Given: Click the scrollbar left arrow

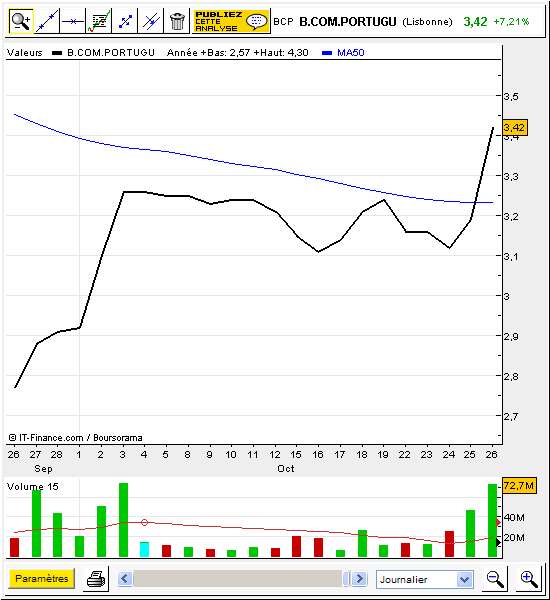Looking at the screenshot, I should coord(125,579).
